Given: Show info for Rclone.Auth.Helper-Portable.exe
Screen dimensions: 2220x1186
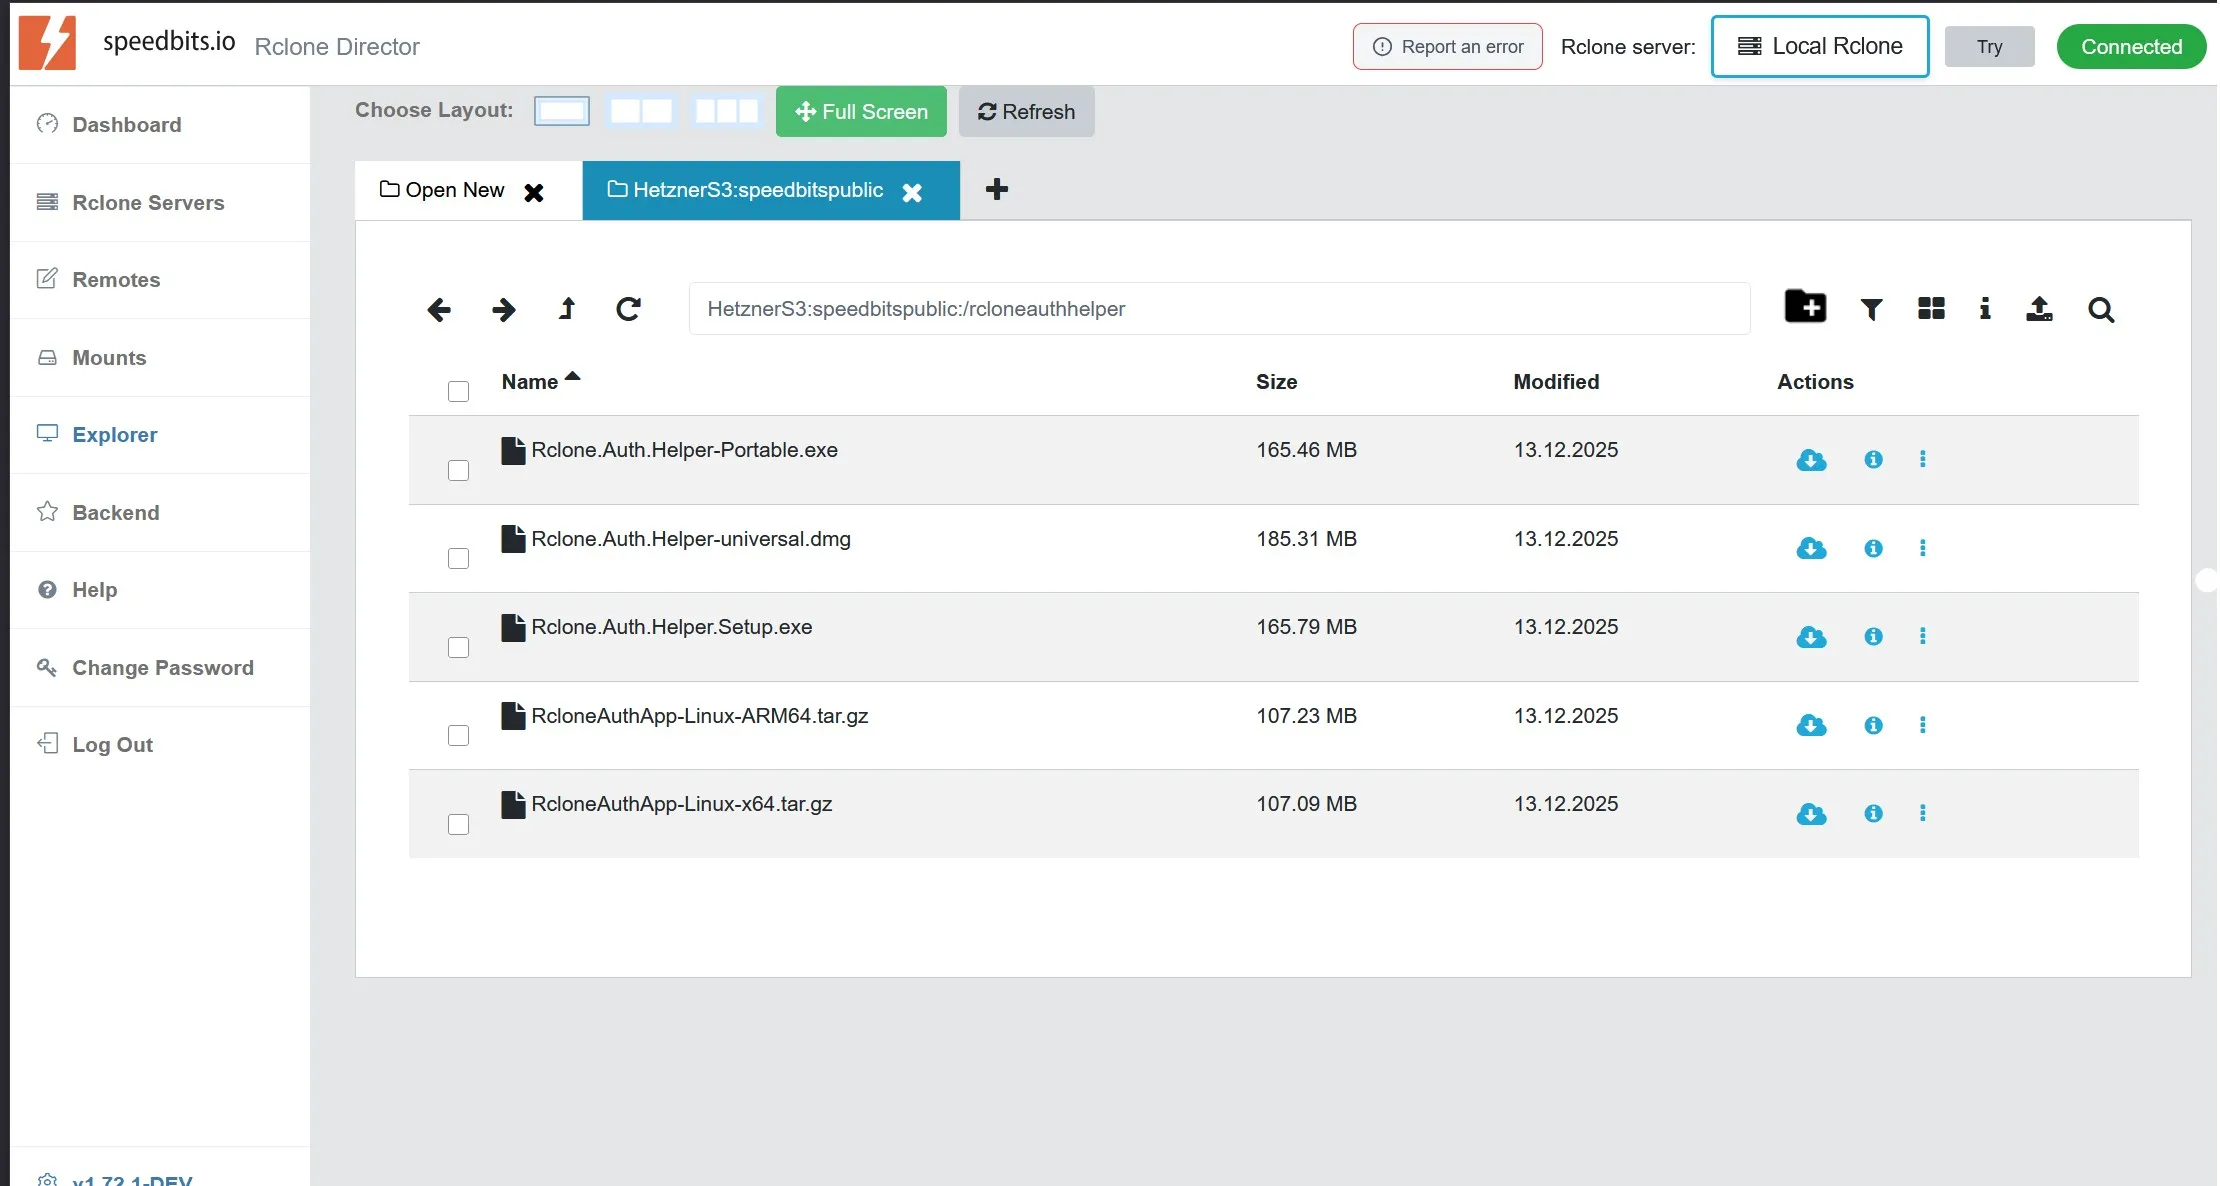Looking at the screenshot, I should 1873,459.
